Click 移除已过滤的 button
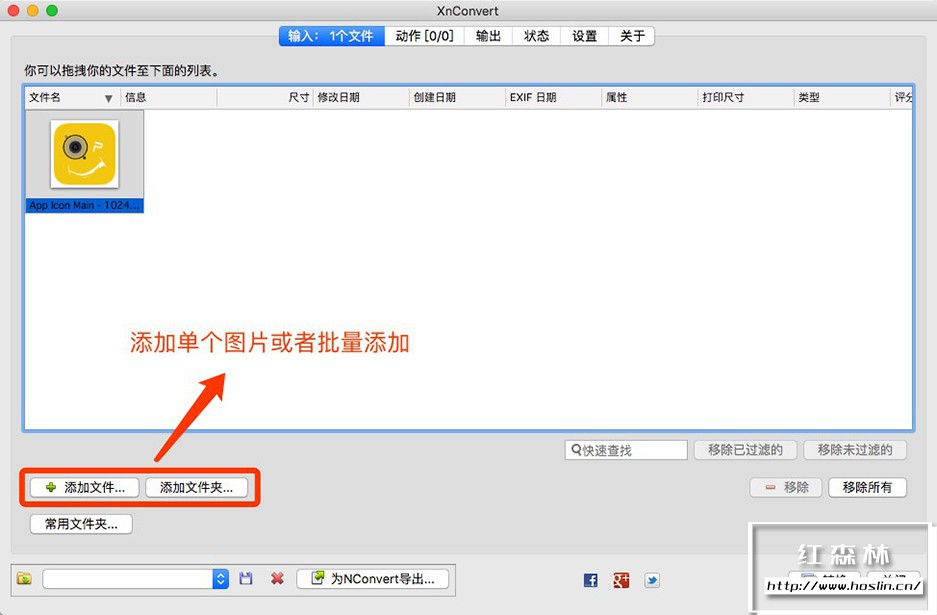 point(745,450)
